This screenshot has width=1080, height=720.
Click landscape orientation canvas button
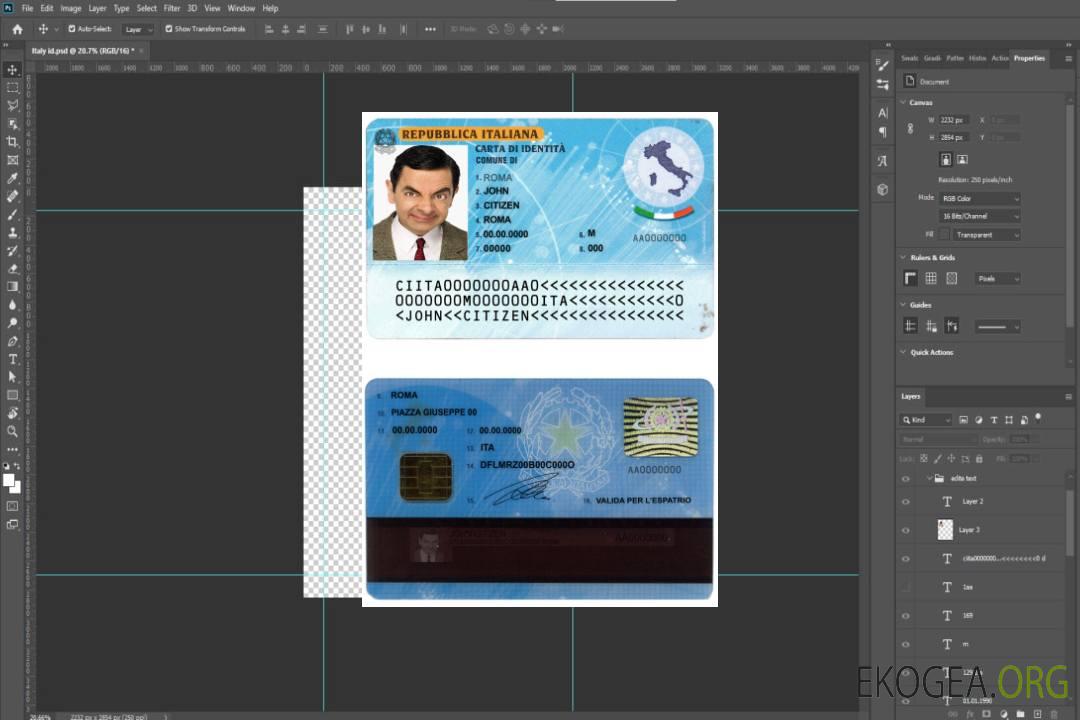click(962, 160)
